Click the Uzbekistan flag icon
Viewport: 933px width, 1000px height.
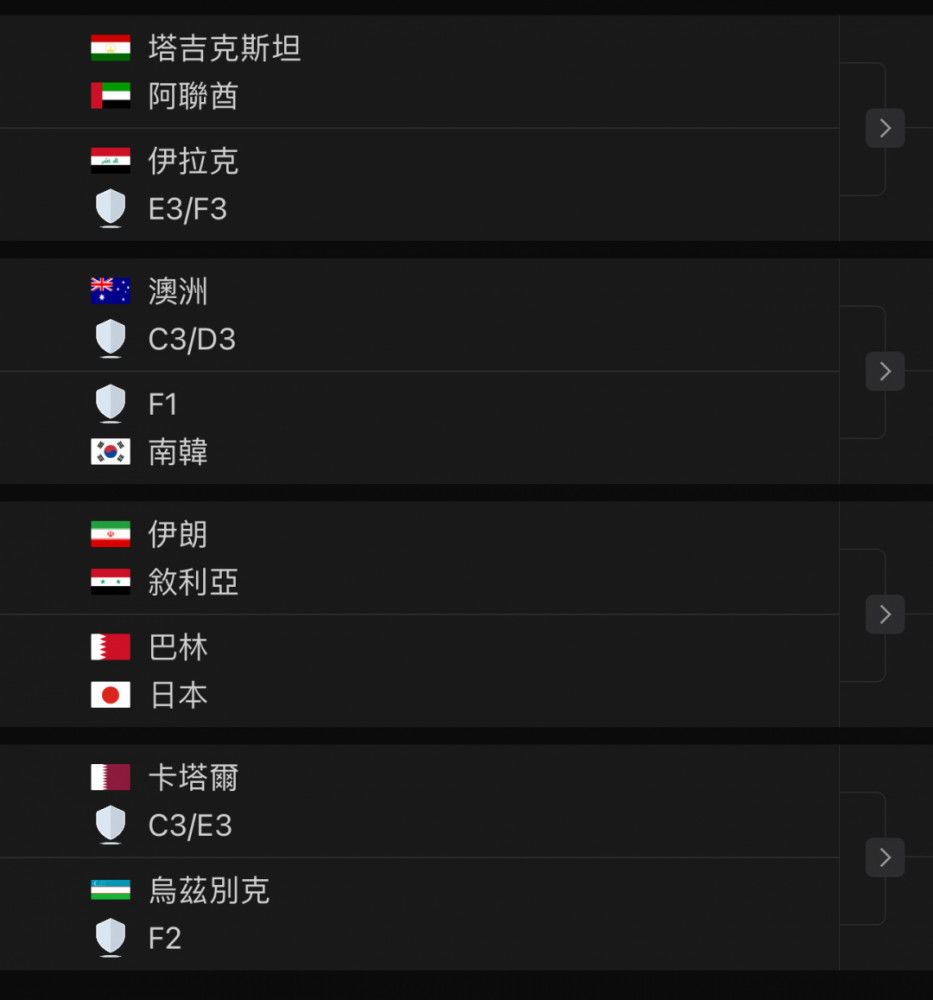coord(110,890)
